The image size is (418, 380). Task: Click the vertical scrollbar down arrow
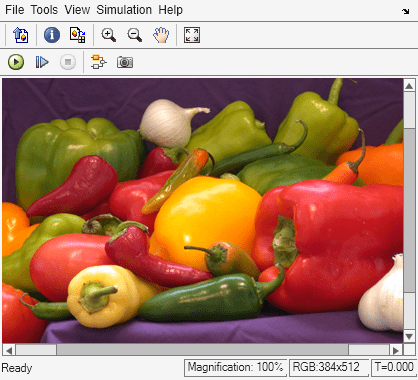point(409,337)
